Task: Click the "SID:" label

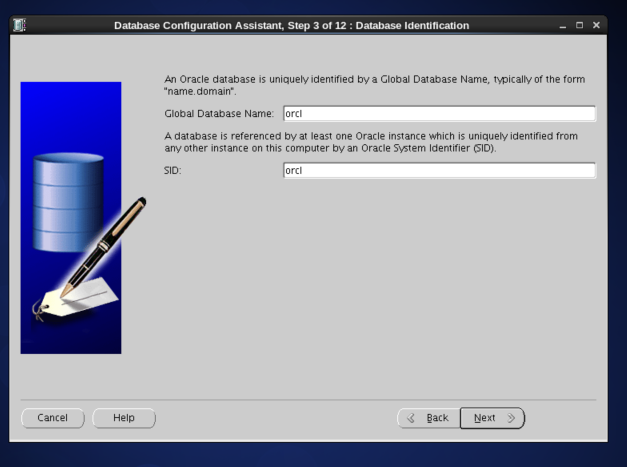Action: click(x=173, y=171)
